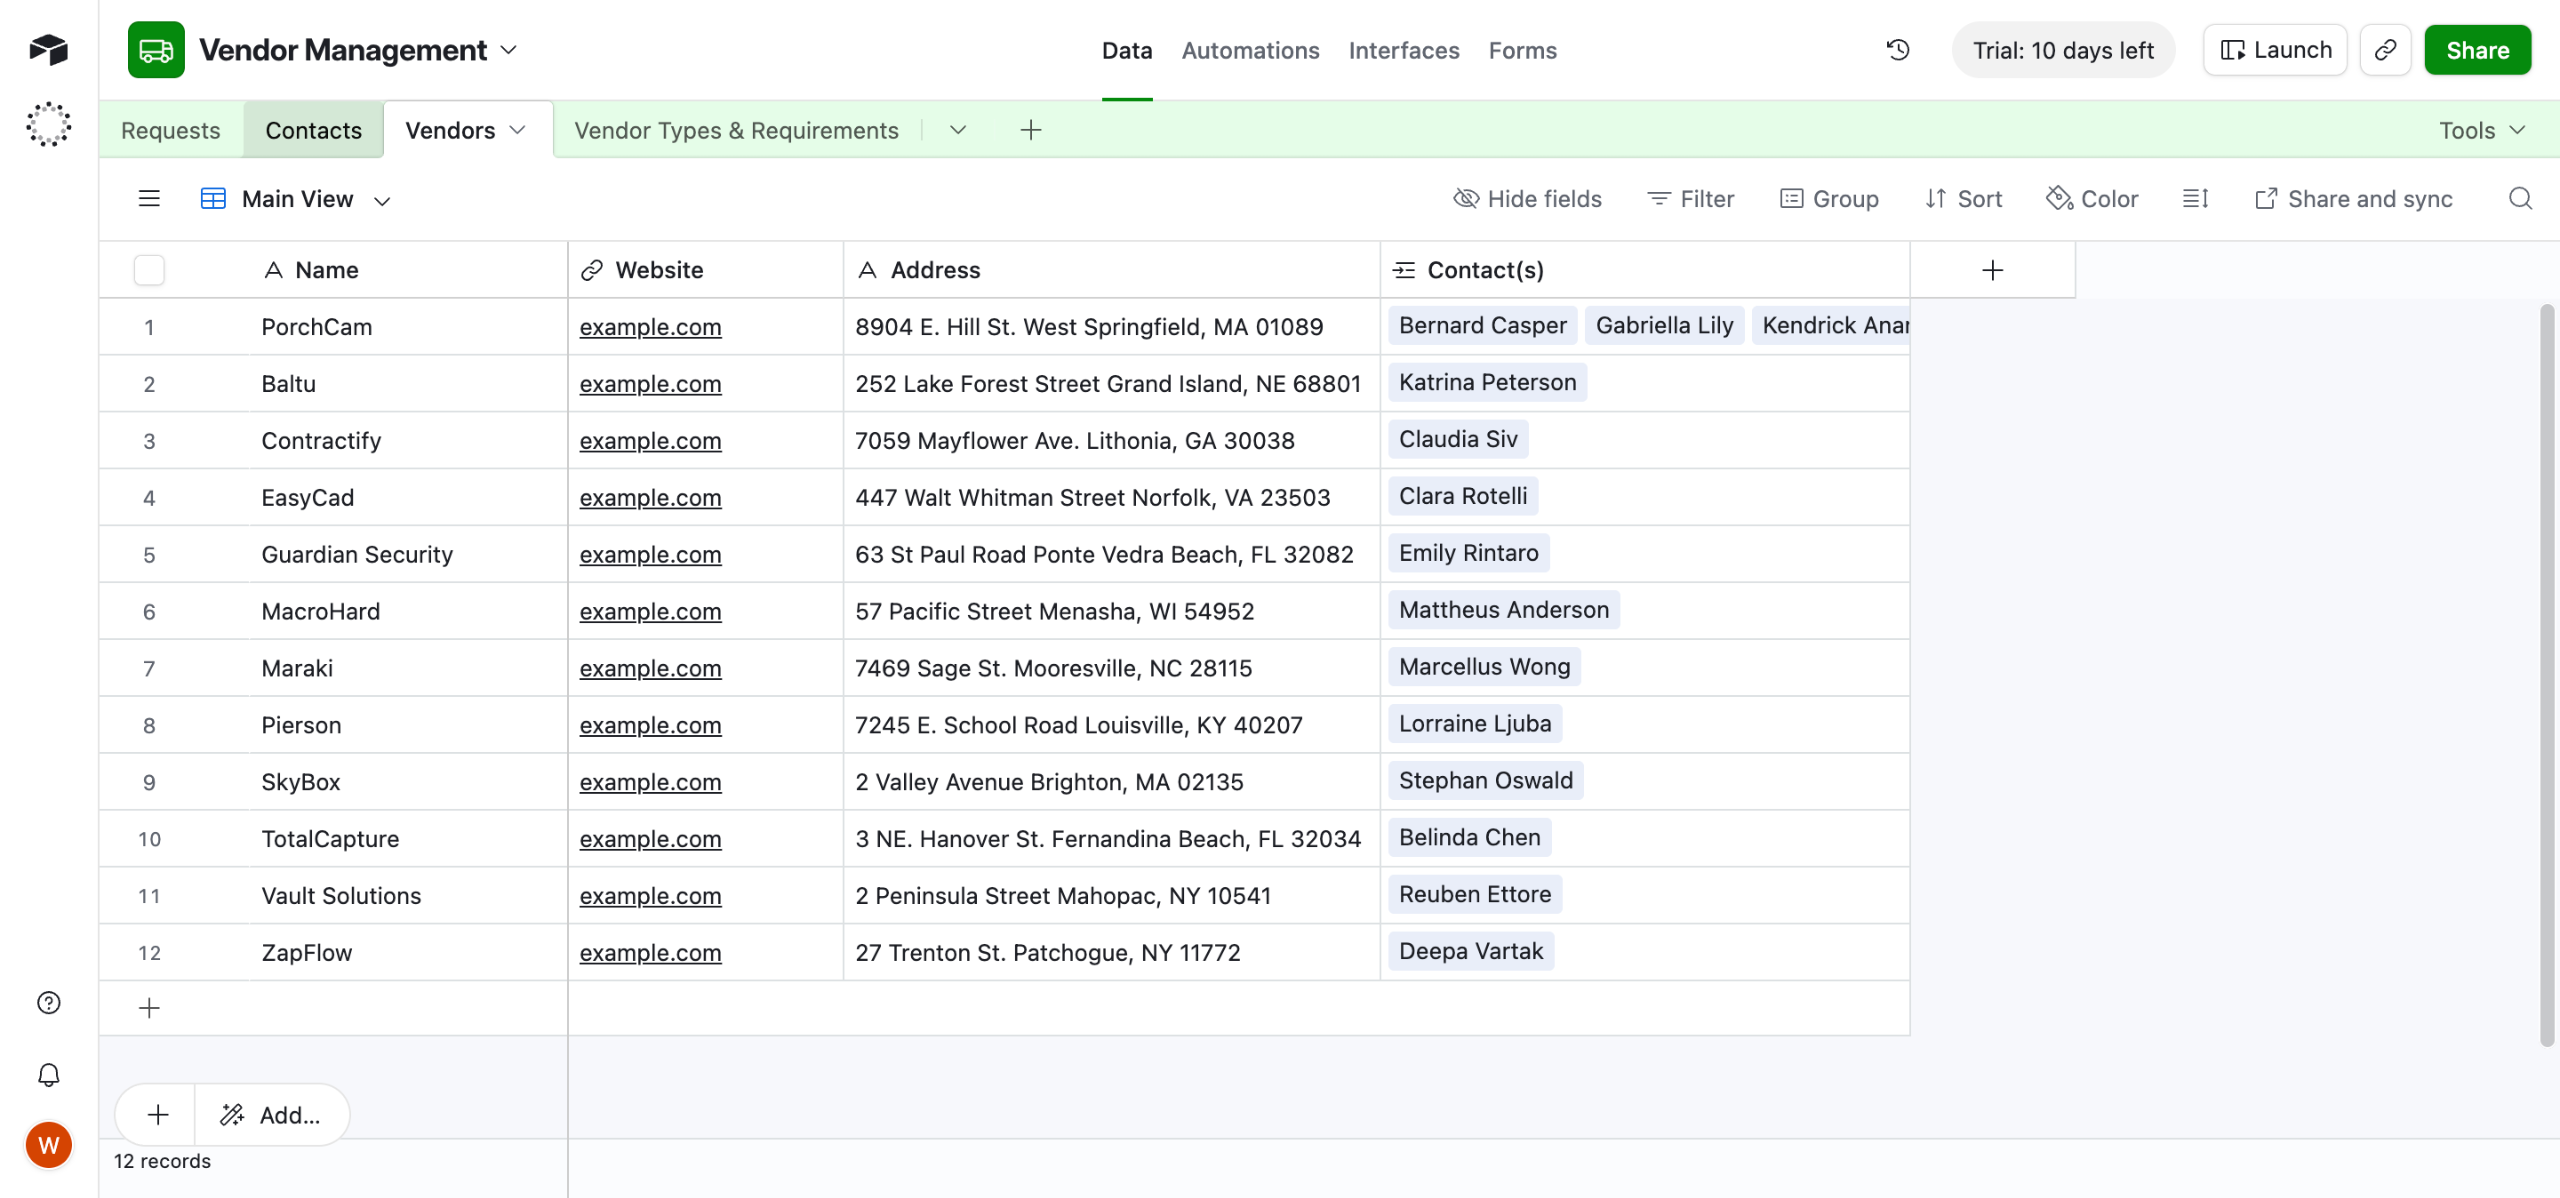Open the Color records option
This screenshot has height=1198, width=2560.
click(x=2092, y=199)
